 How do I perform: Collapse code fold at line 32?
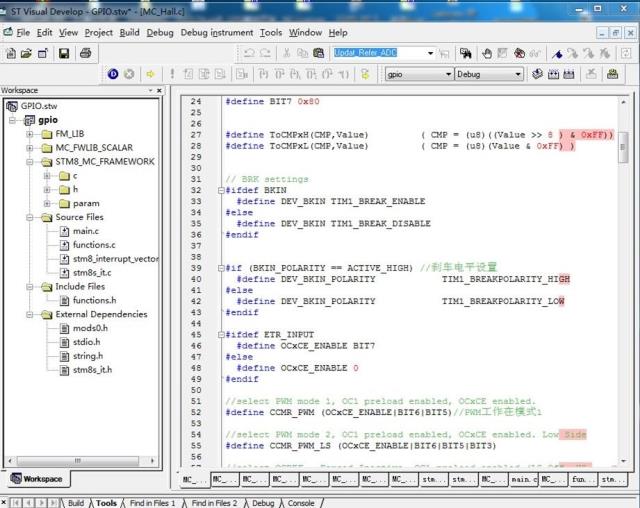point(221,190)
